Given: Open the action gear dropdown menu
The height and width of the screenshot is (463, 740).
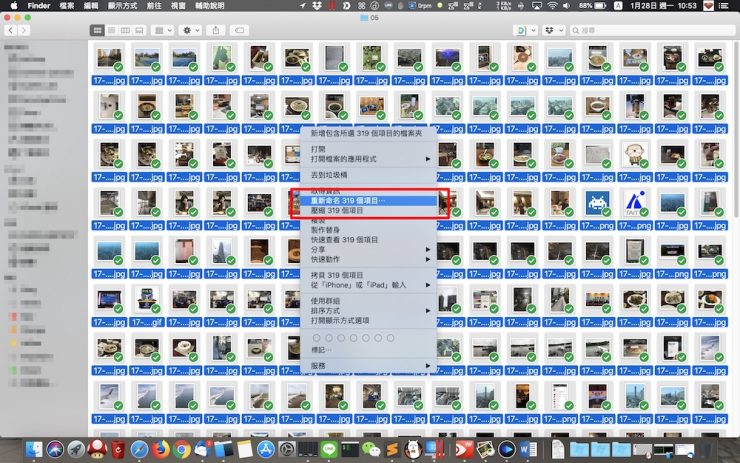Looking at the screenshot, I should pos(190,31).
